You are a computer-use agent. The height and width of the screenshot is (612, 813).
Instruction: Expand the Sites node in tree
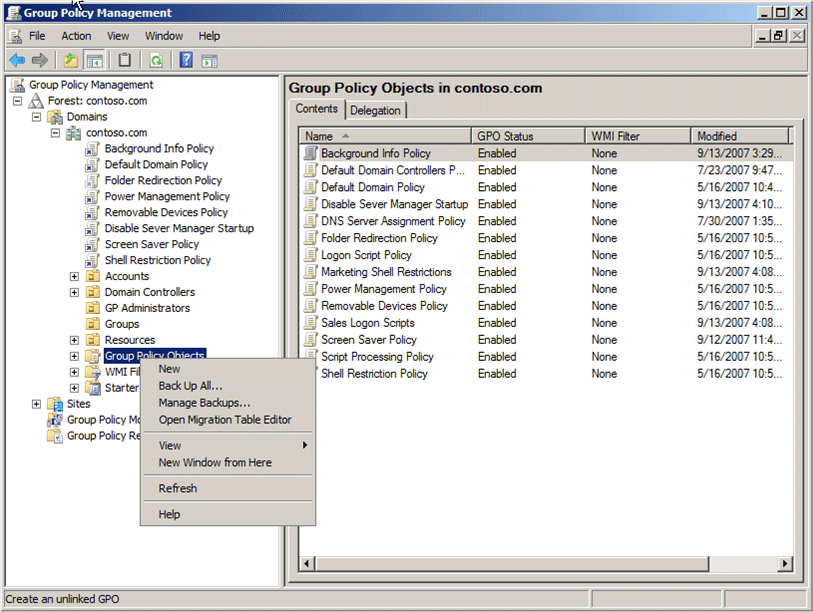click(x=37, y=404)
